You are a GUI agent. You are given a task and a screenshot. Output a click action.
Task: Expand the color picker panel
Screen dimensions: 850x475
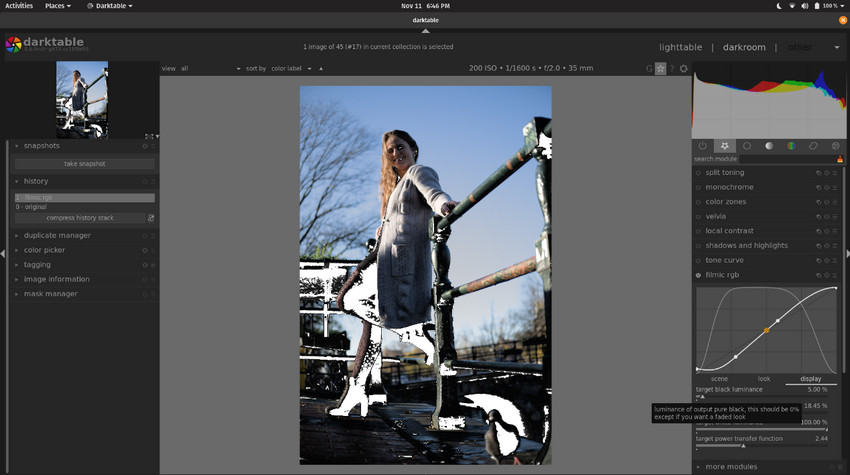click(16, 251)
